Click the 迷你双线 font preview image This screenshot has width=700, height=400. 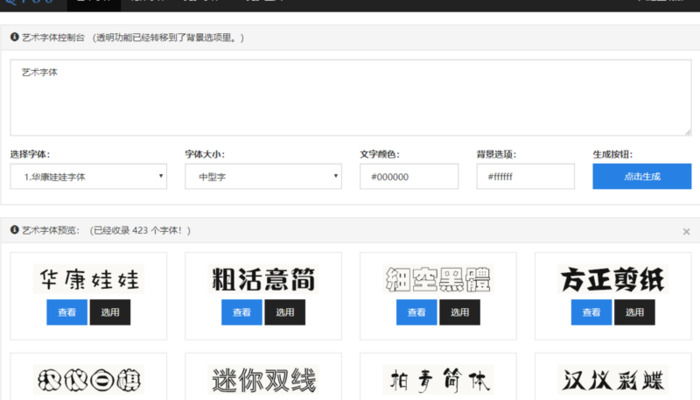tap(263, 380)
